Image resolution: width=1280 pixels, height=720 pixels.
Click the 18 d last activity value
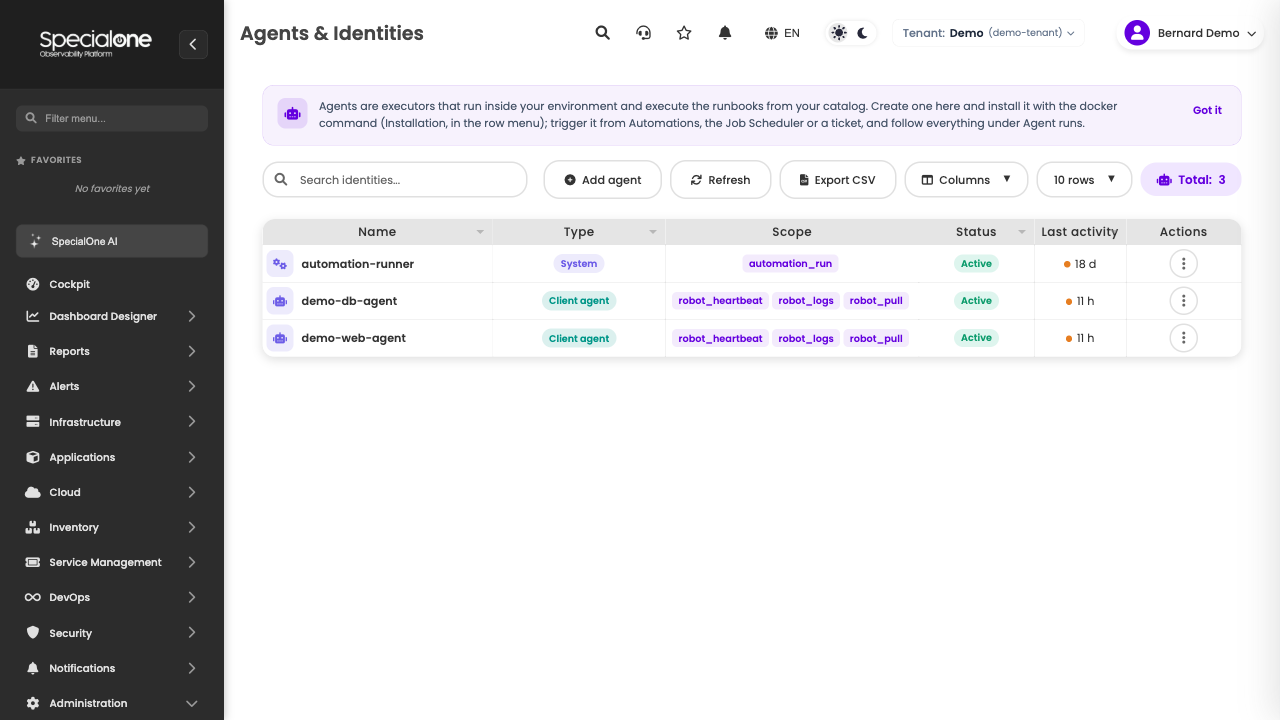coord(1085,264)
